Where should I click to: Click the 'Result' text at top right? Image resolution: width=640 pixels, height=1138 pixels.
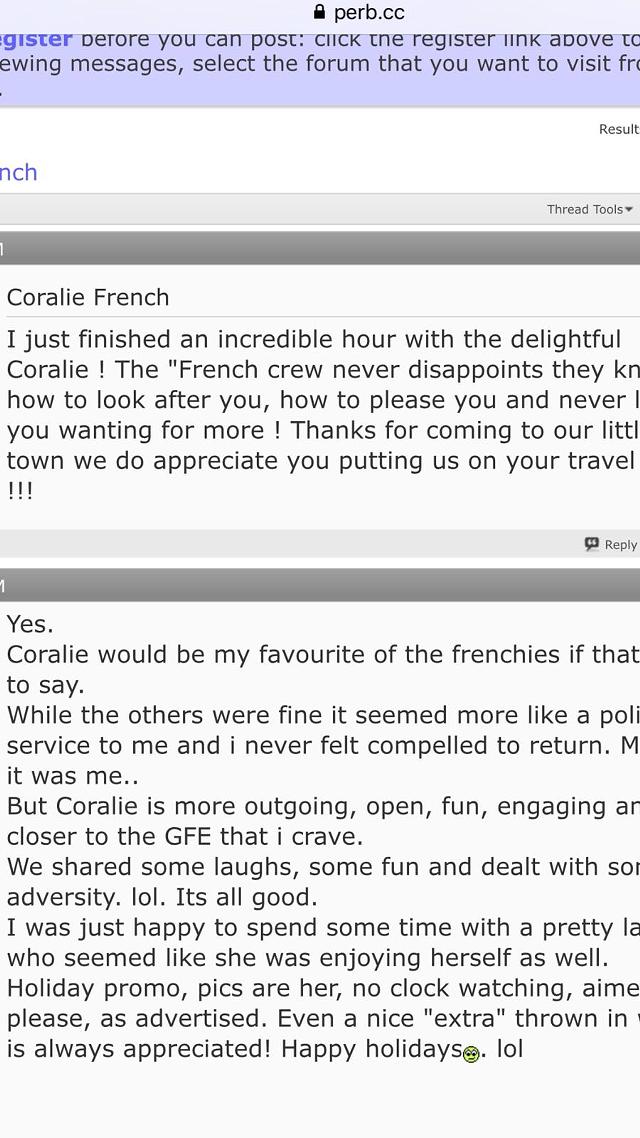619,129
